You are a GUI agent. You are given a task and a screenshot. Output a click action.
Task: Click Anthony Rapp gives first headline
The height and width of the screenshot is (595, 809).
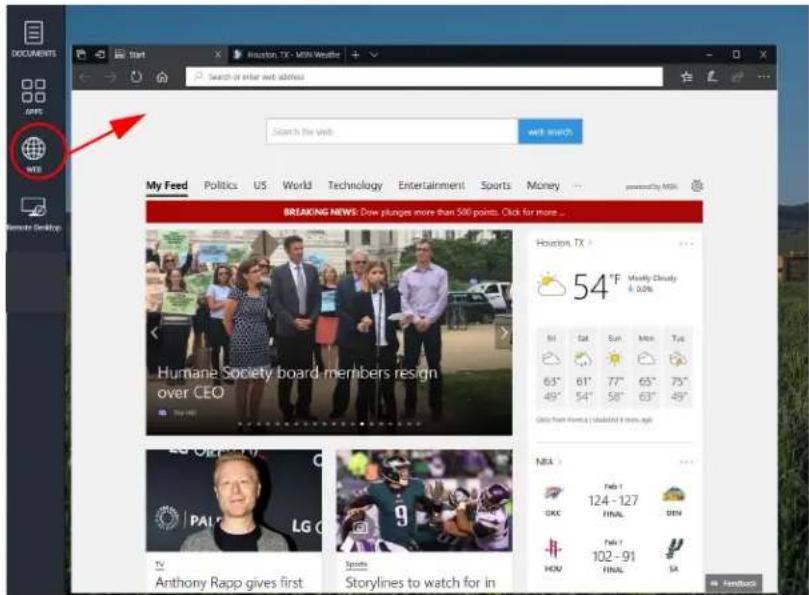pyautogui.click(x=229, y=583)
